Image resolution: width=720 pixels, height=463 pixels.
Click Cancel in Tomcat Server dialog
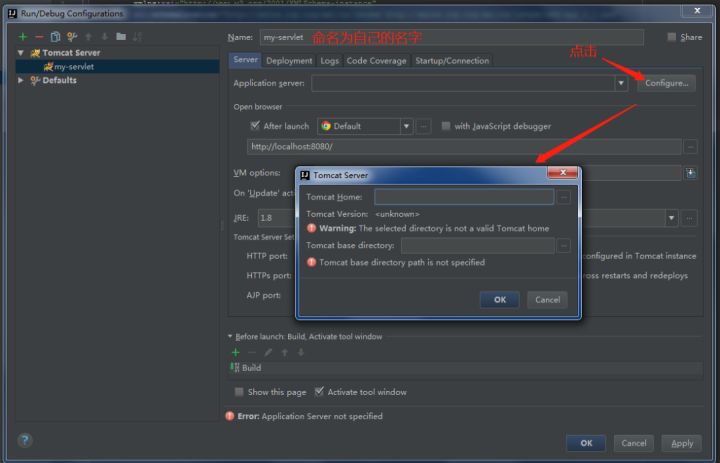[547, 299]
